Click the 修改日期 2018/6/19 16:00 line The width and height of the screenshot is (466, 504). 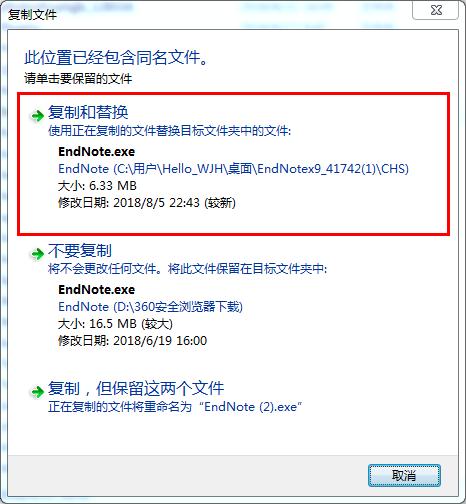coord(133,341)
